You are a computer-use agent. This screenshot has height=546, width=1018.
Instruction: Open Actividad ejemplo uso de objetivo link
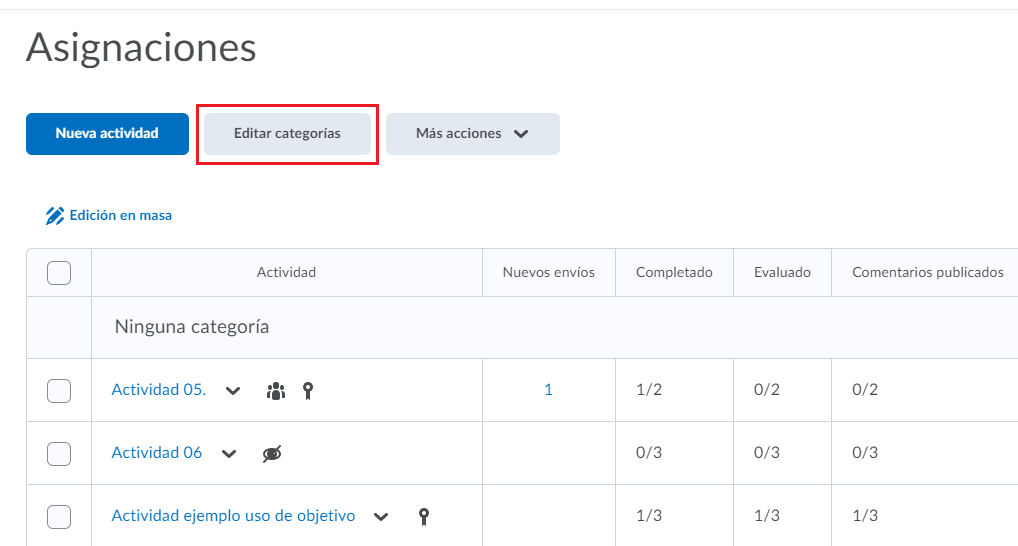tap(233, 515)
